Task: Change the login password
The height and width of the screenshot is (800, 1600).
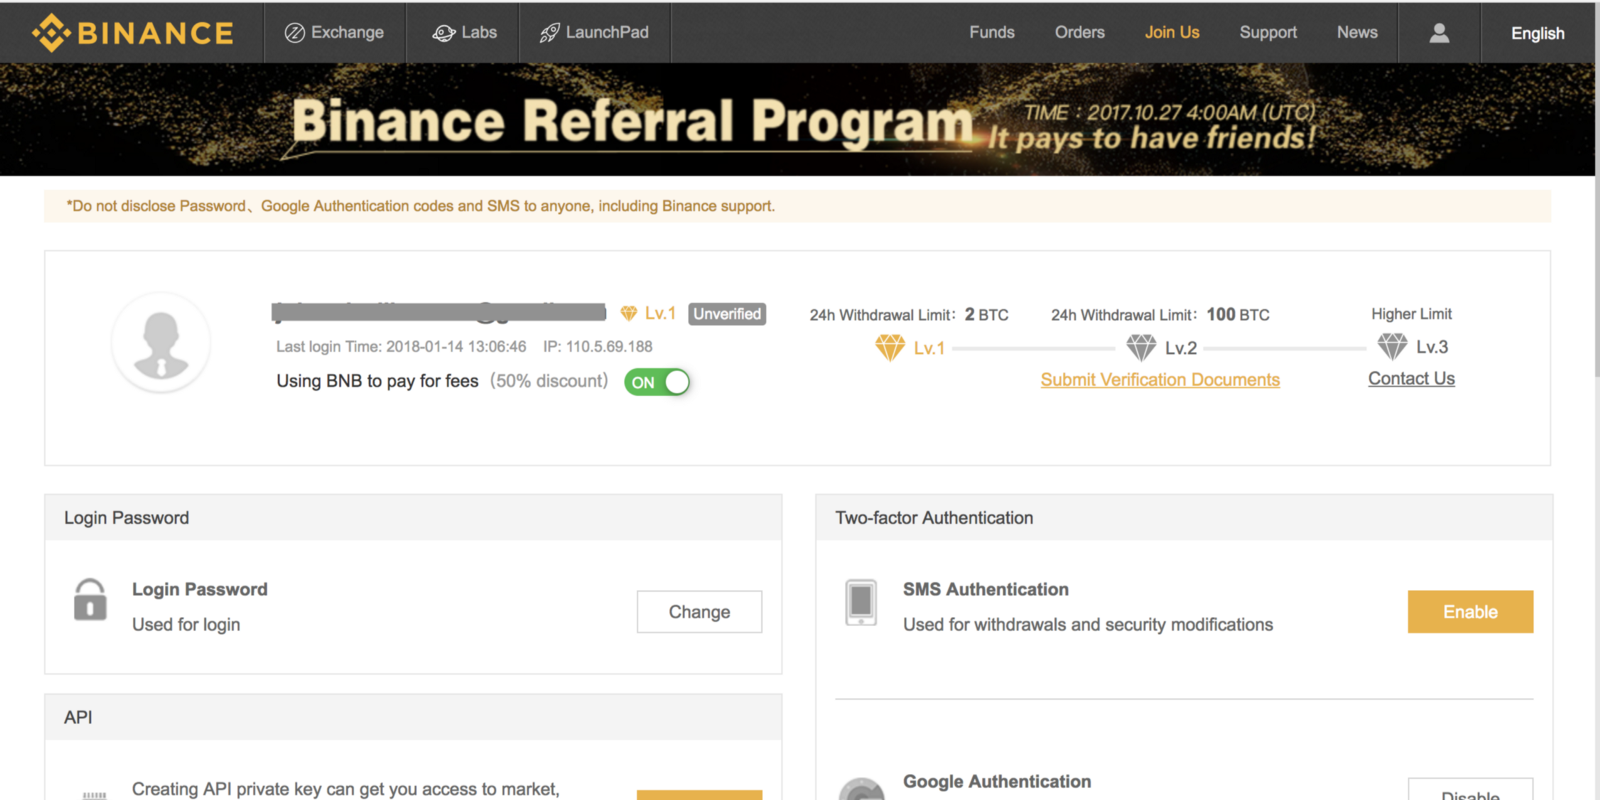Action: pos(699,612)
